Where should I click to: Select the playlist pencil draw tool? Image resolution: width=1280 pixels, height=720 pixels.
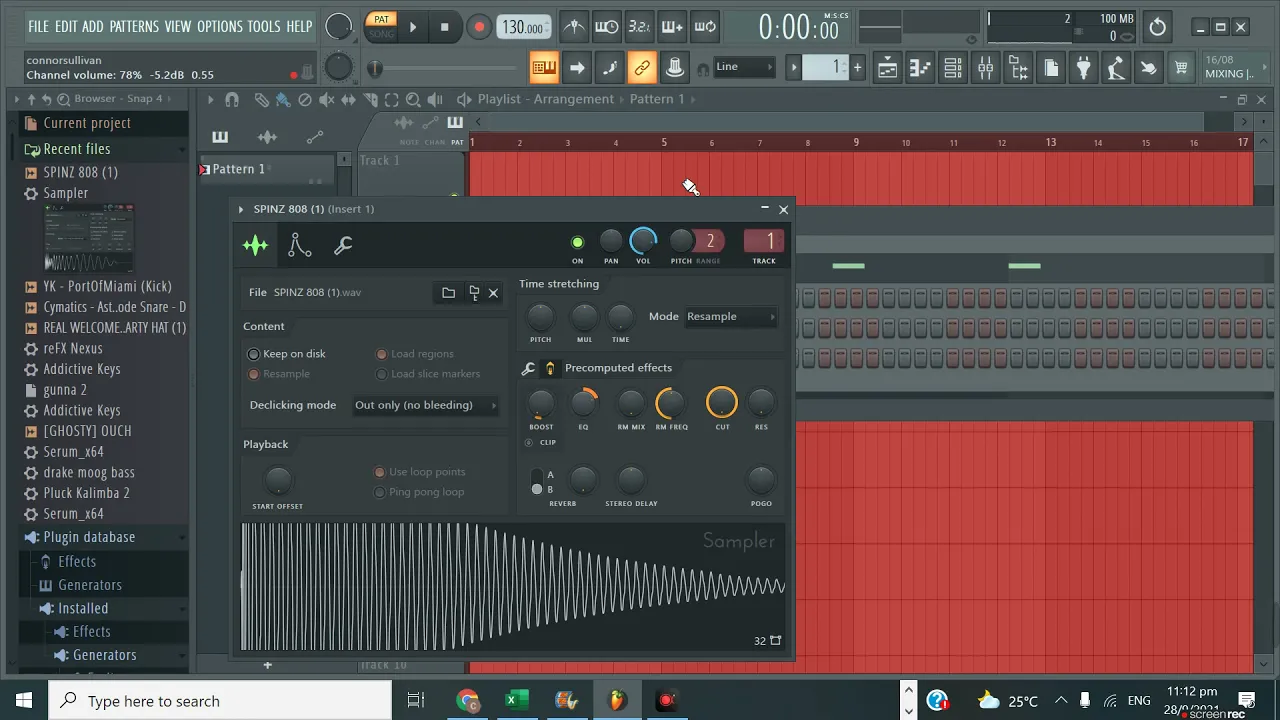(x=261, y=99)
